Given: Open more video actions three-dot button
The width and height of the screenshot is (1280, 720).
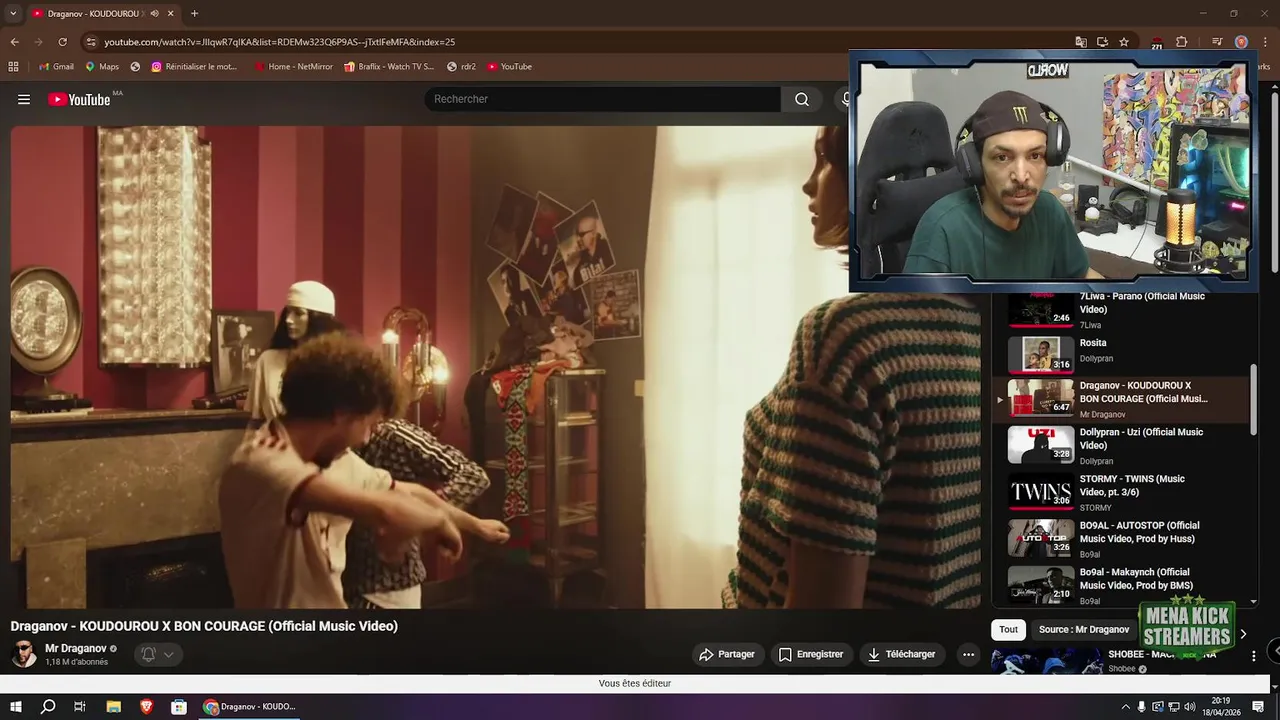Looking at the screenshot, I should 968,655.
